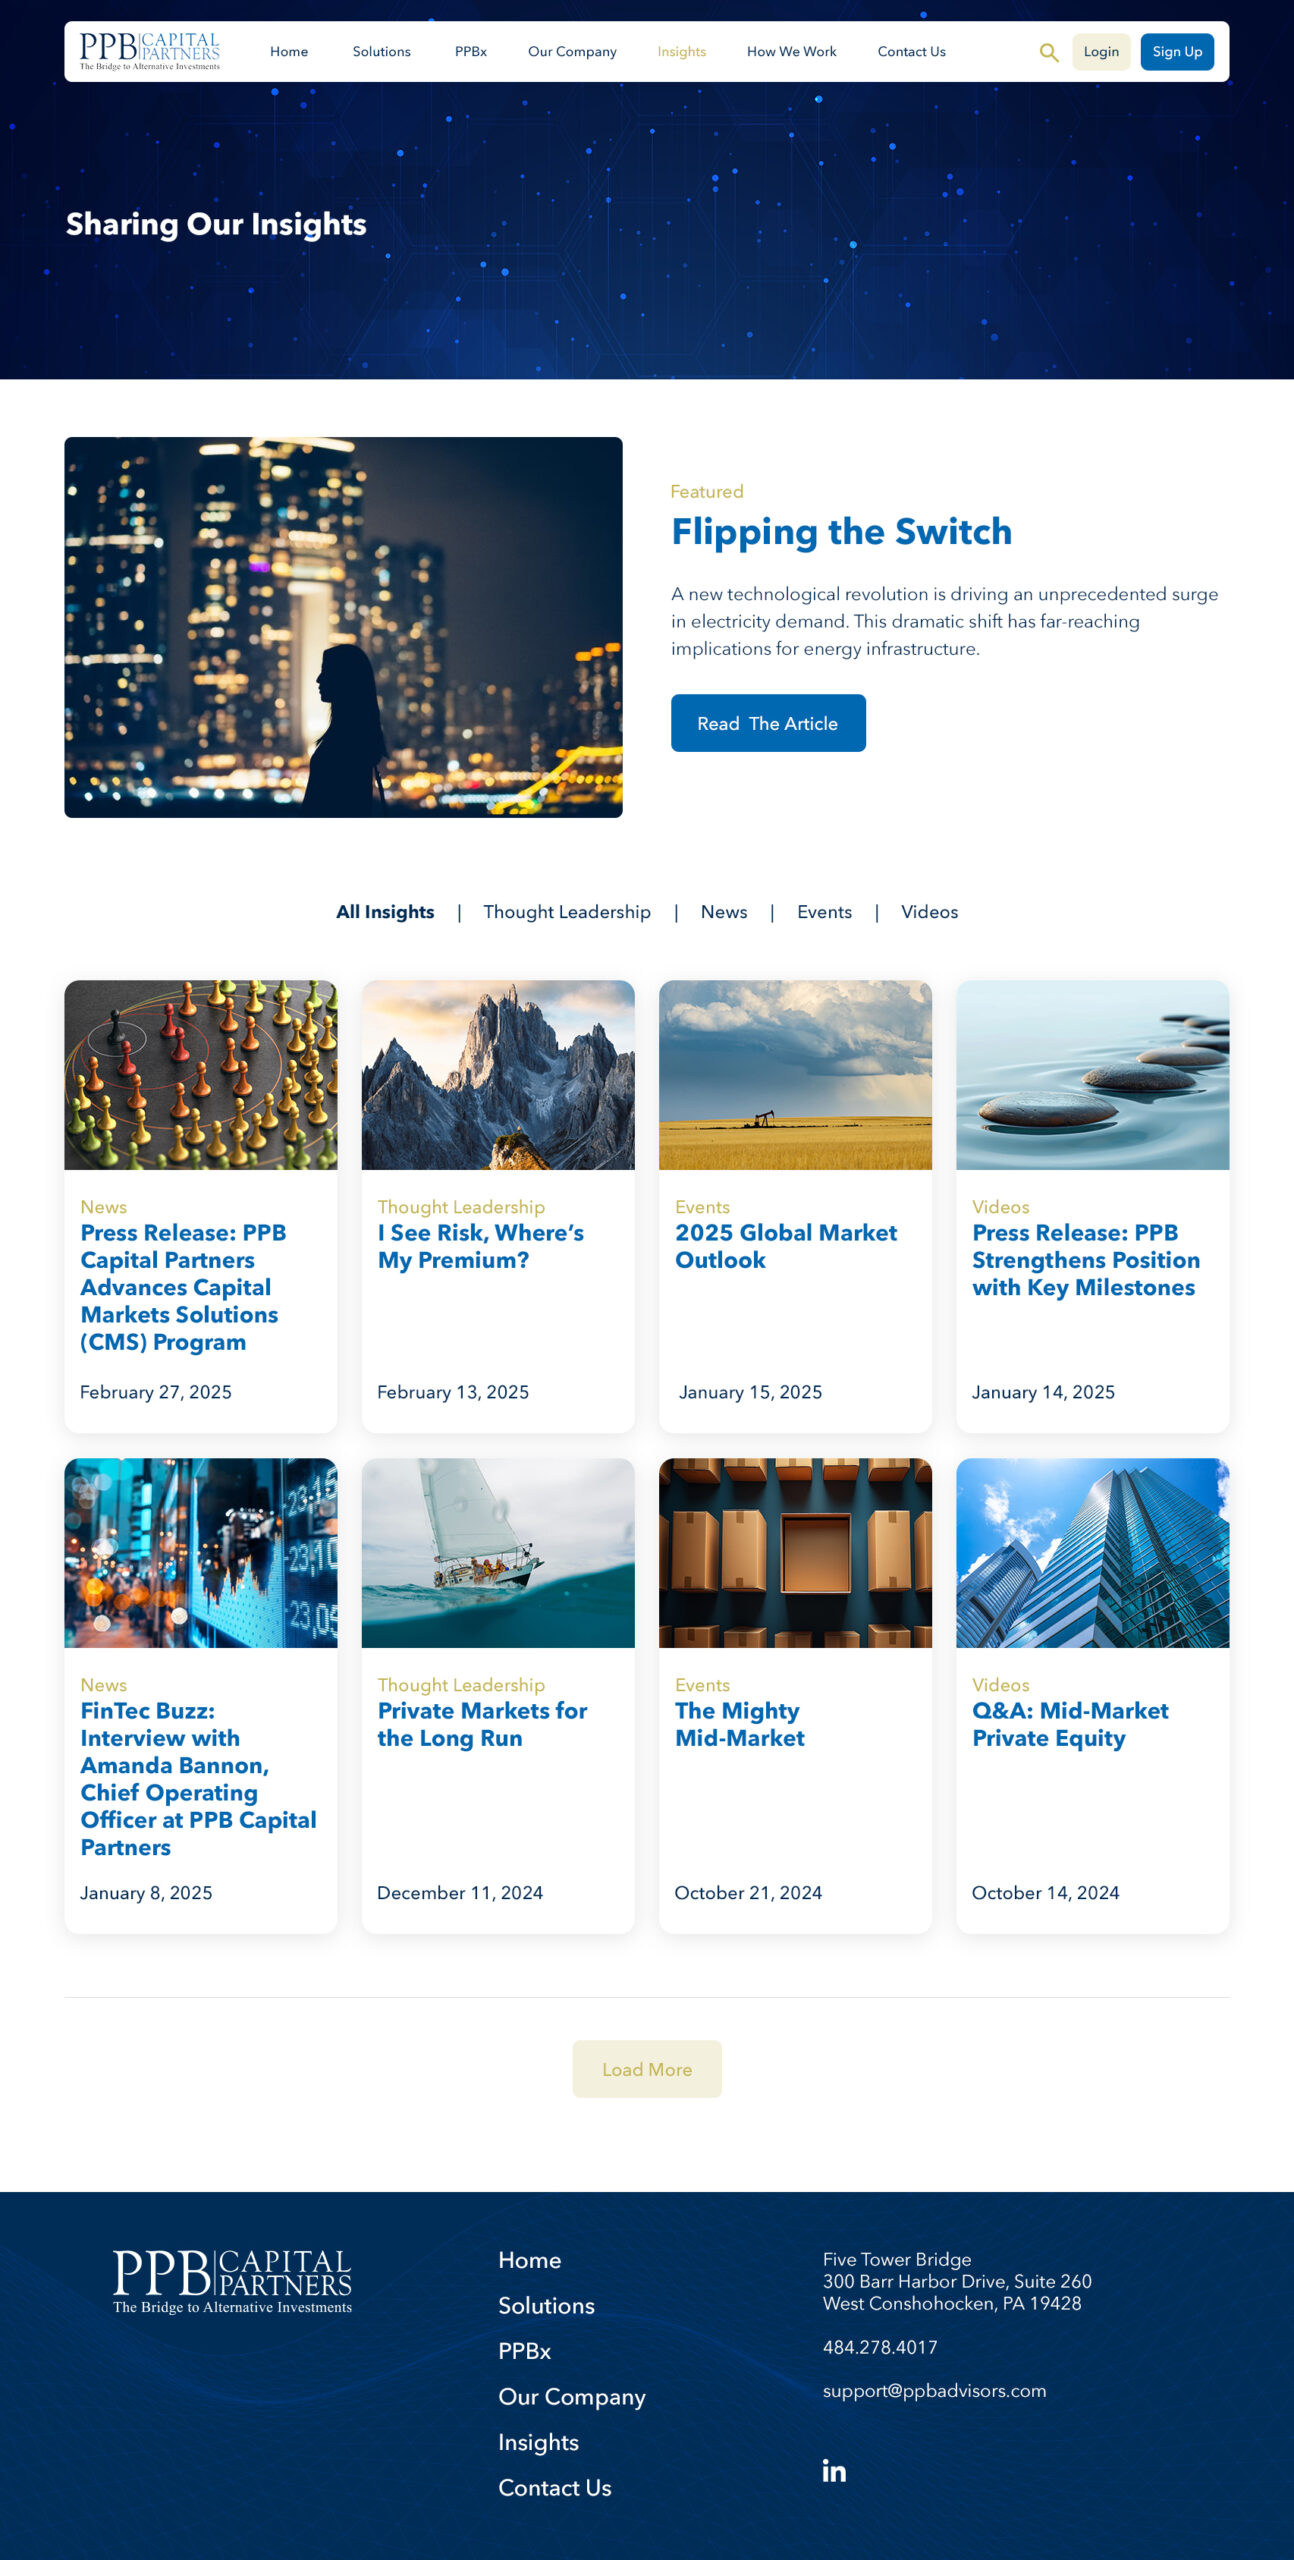The width and height of the screenshot is (1294, 2560).
Task: Open Press Release Strengthens Position with Key Milestones
Action: point(1086,1260)
